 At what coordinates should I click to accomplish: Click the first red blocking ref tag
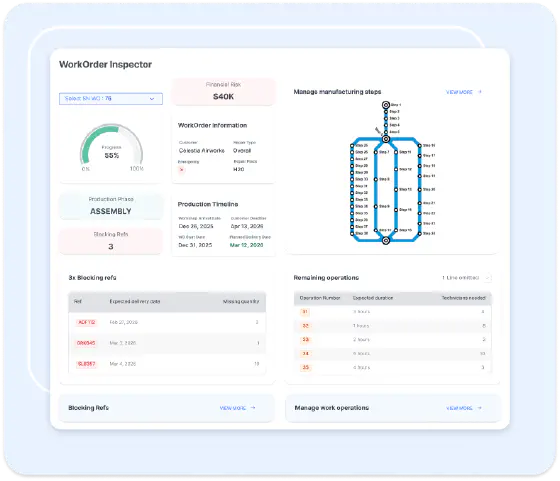click(x=86, y=322)
